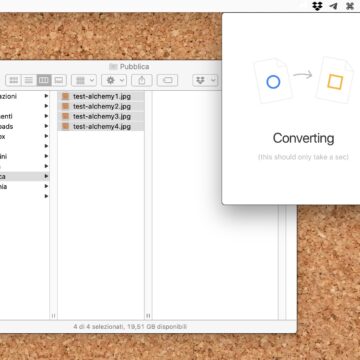Screen dimensions: 360x360
Task: Click the arrow on the row ending 'azioni'
Action: tap(46, 96)
